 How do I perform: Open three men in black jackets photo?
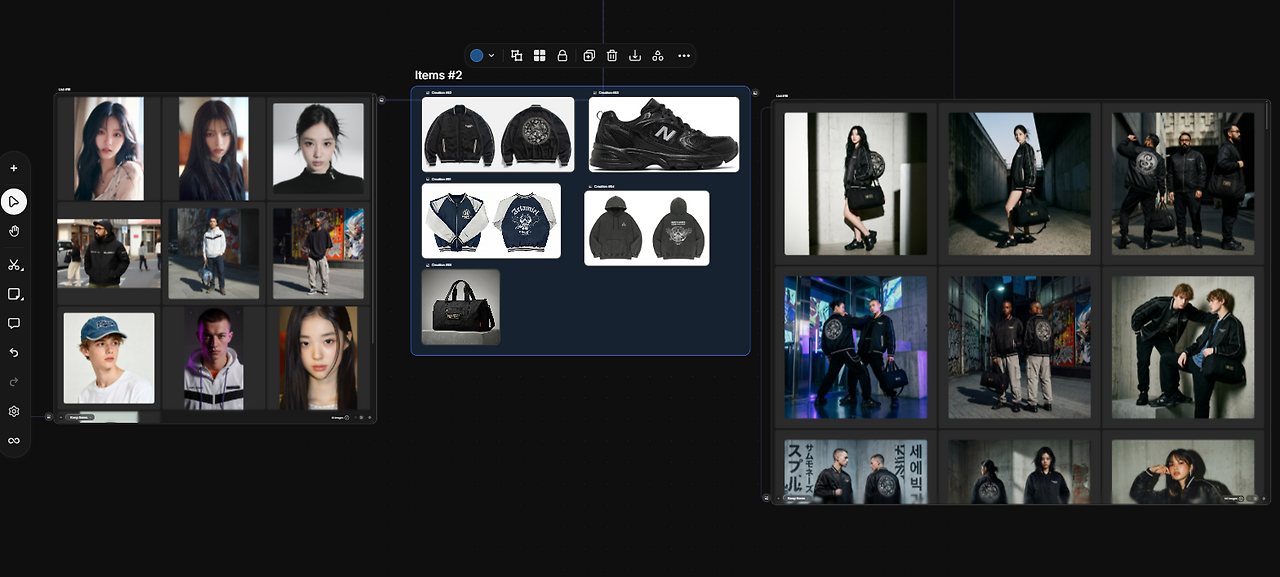coord(1183,184)
